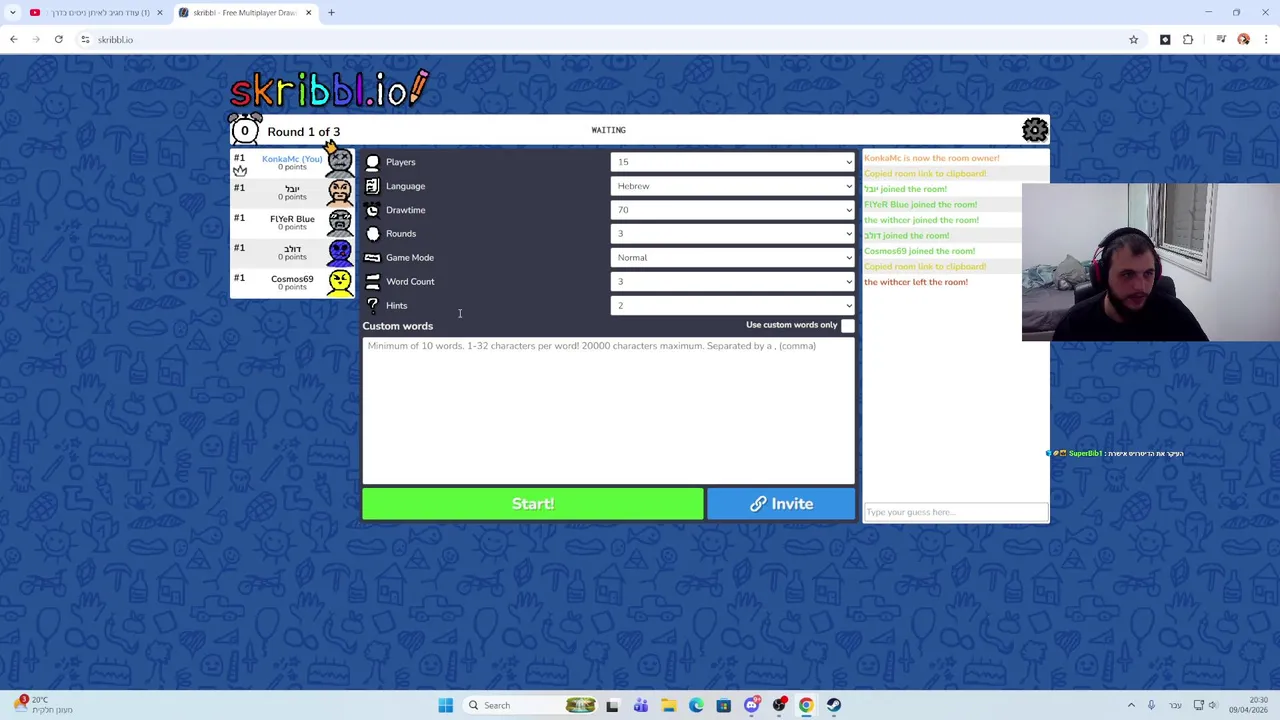Bookmark this page with the star icon
The height and width of the screenshot is (720, 1280).
(1133, 40)
